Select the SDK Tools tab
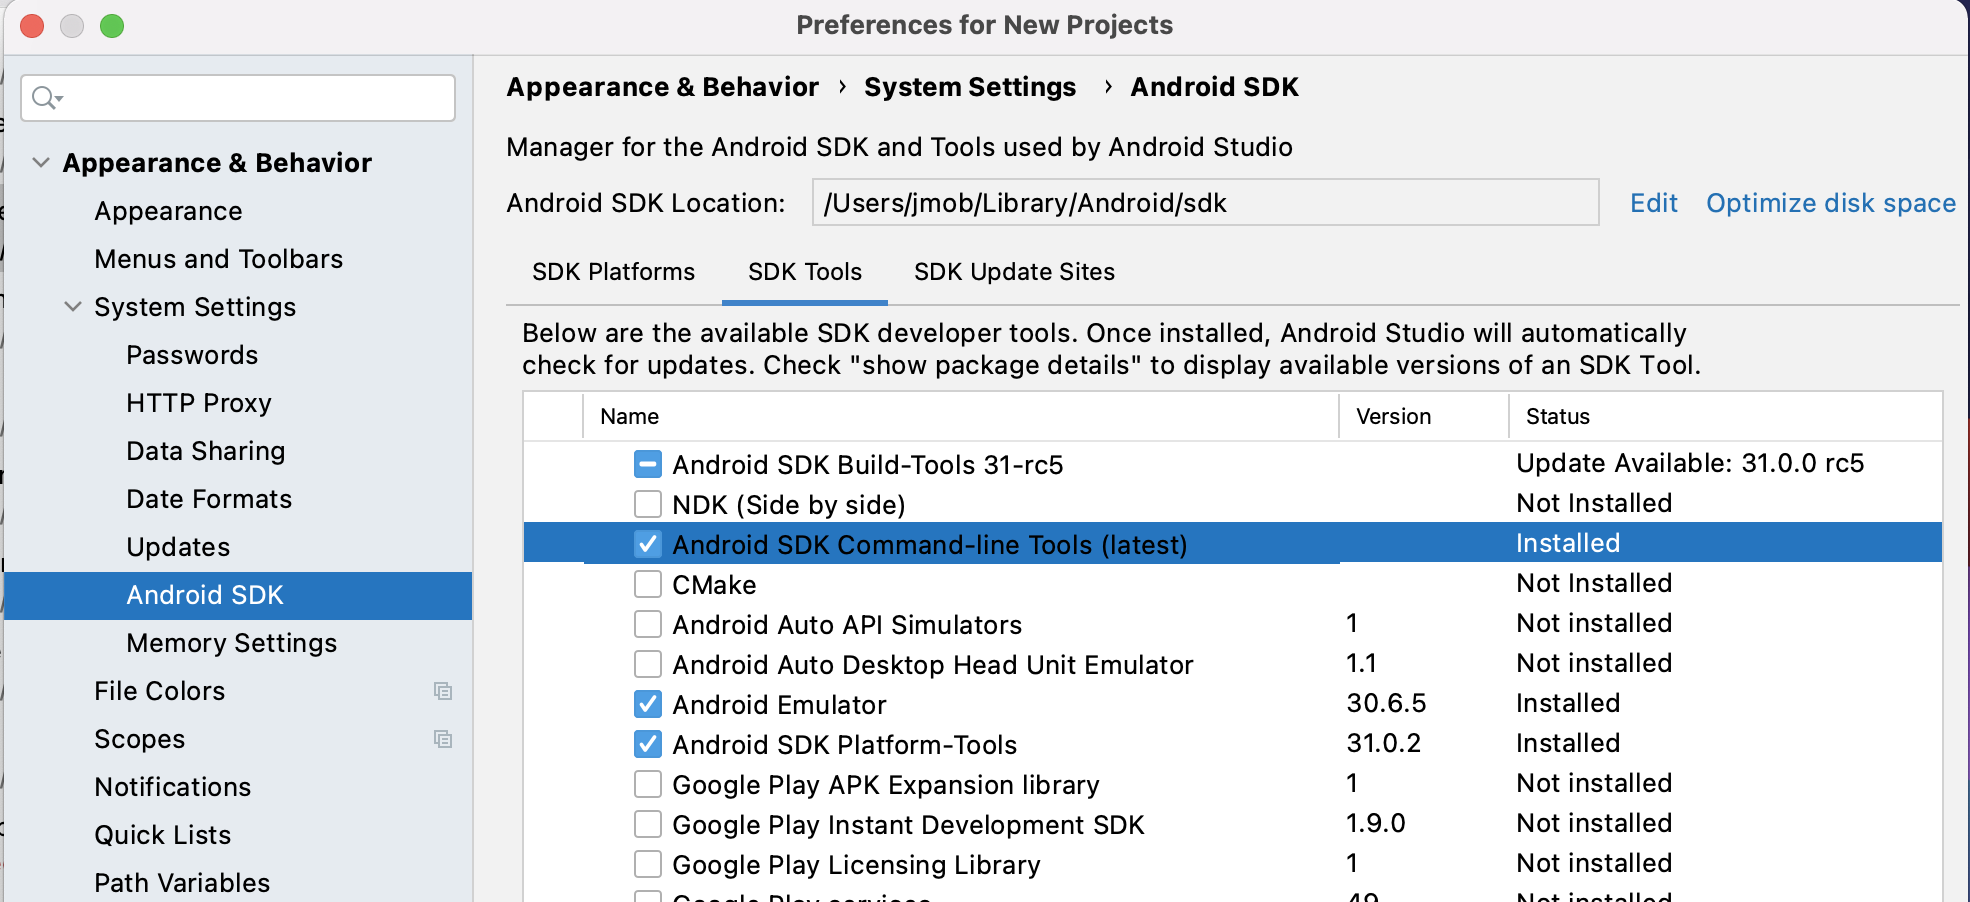 pos(805,272)
